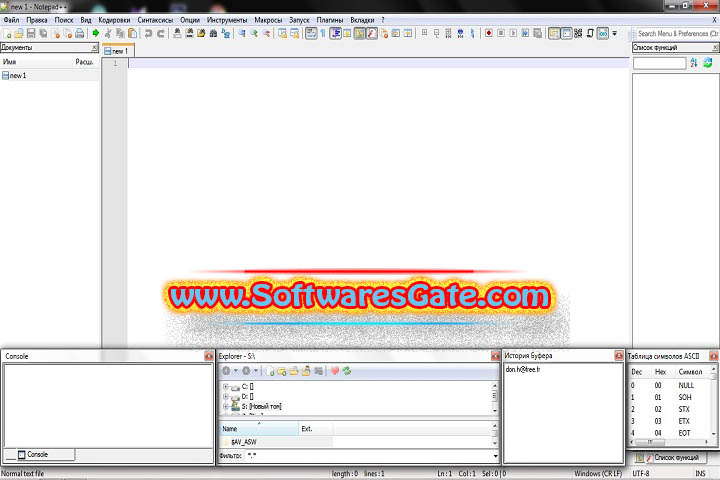Click the Print toolbar icon
720x480 pixels.
click(79, 34)
